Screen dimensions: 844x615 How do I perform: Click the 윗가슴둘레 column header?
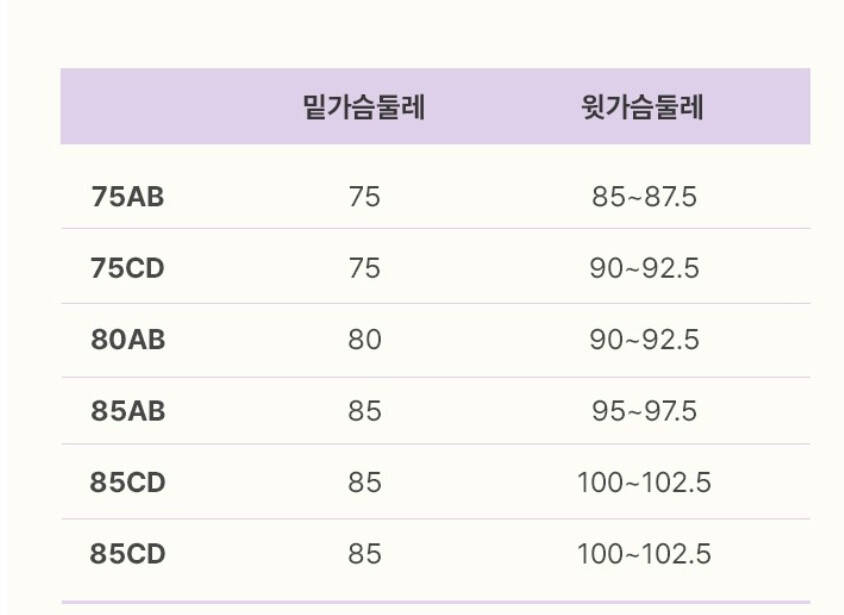[x=643, y=107]
